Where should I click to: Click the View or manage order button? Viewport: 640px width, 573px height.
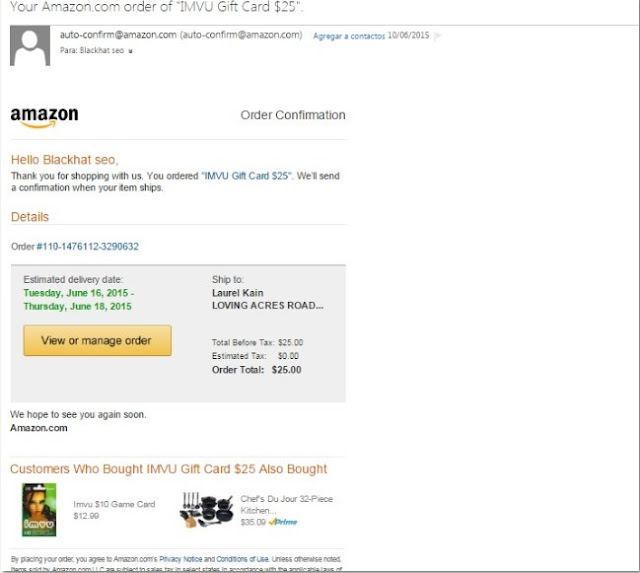(x=98, y=340)
